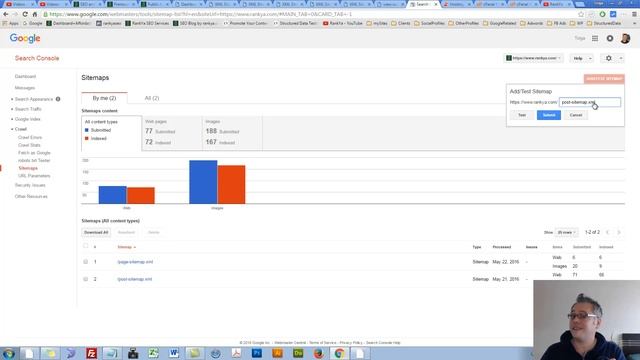
Task: Tick the select-all checkbox in sitemap table header
Action: [x=85, y=246]
